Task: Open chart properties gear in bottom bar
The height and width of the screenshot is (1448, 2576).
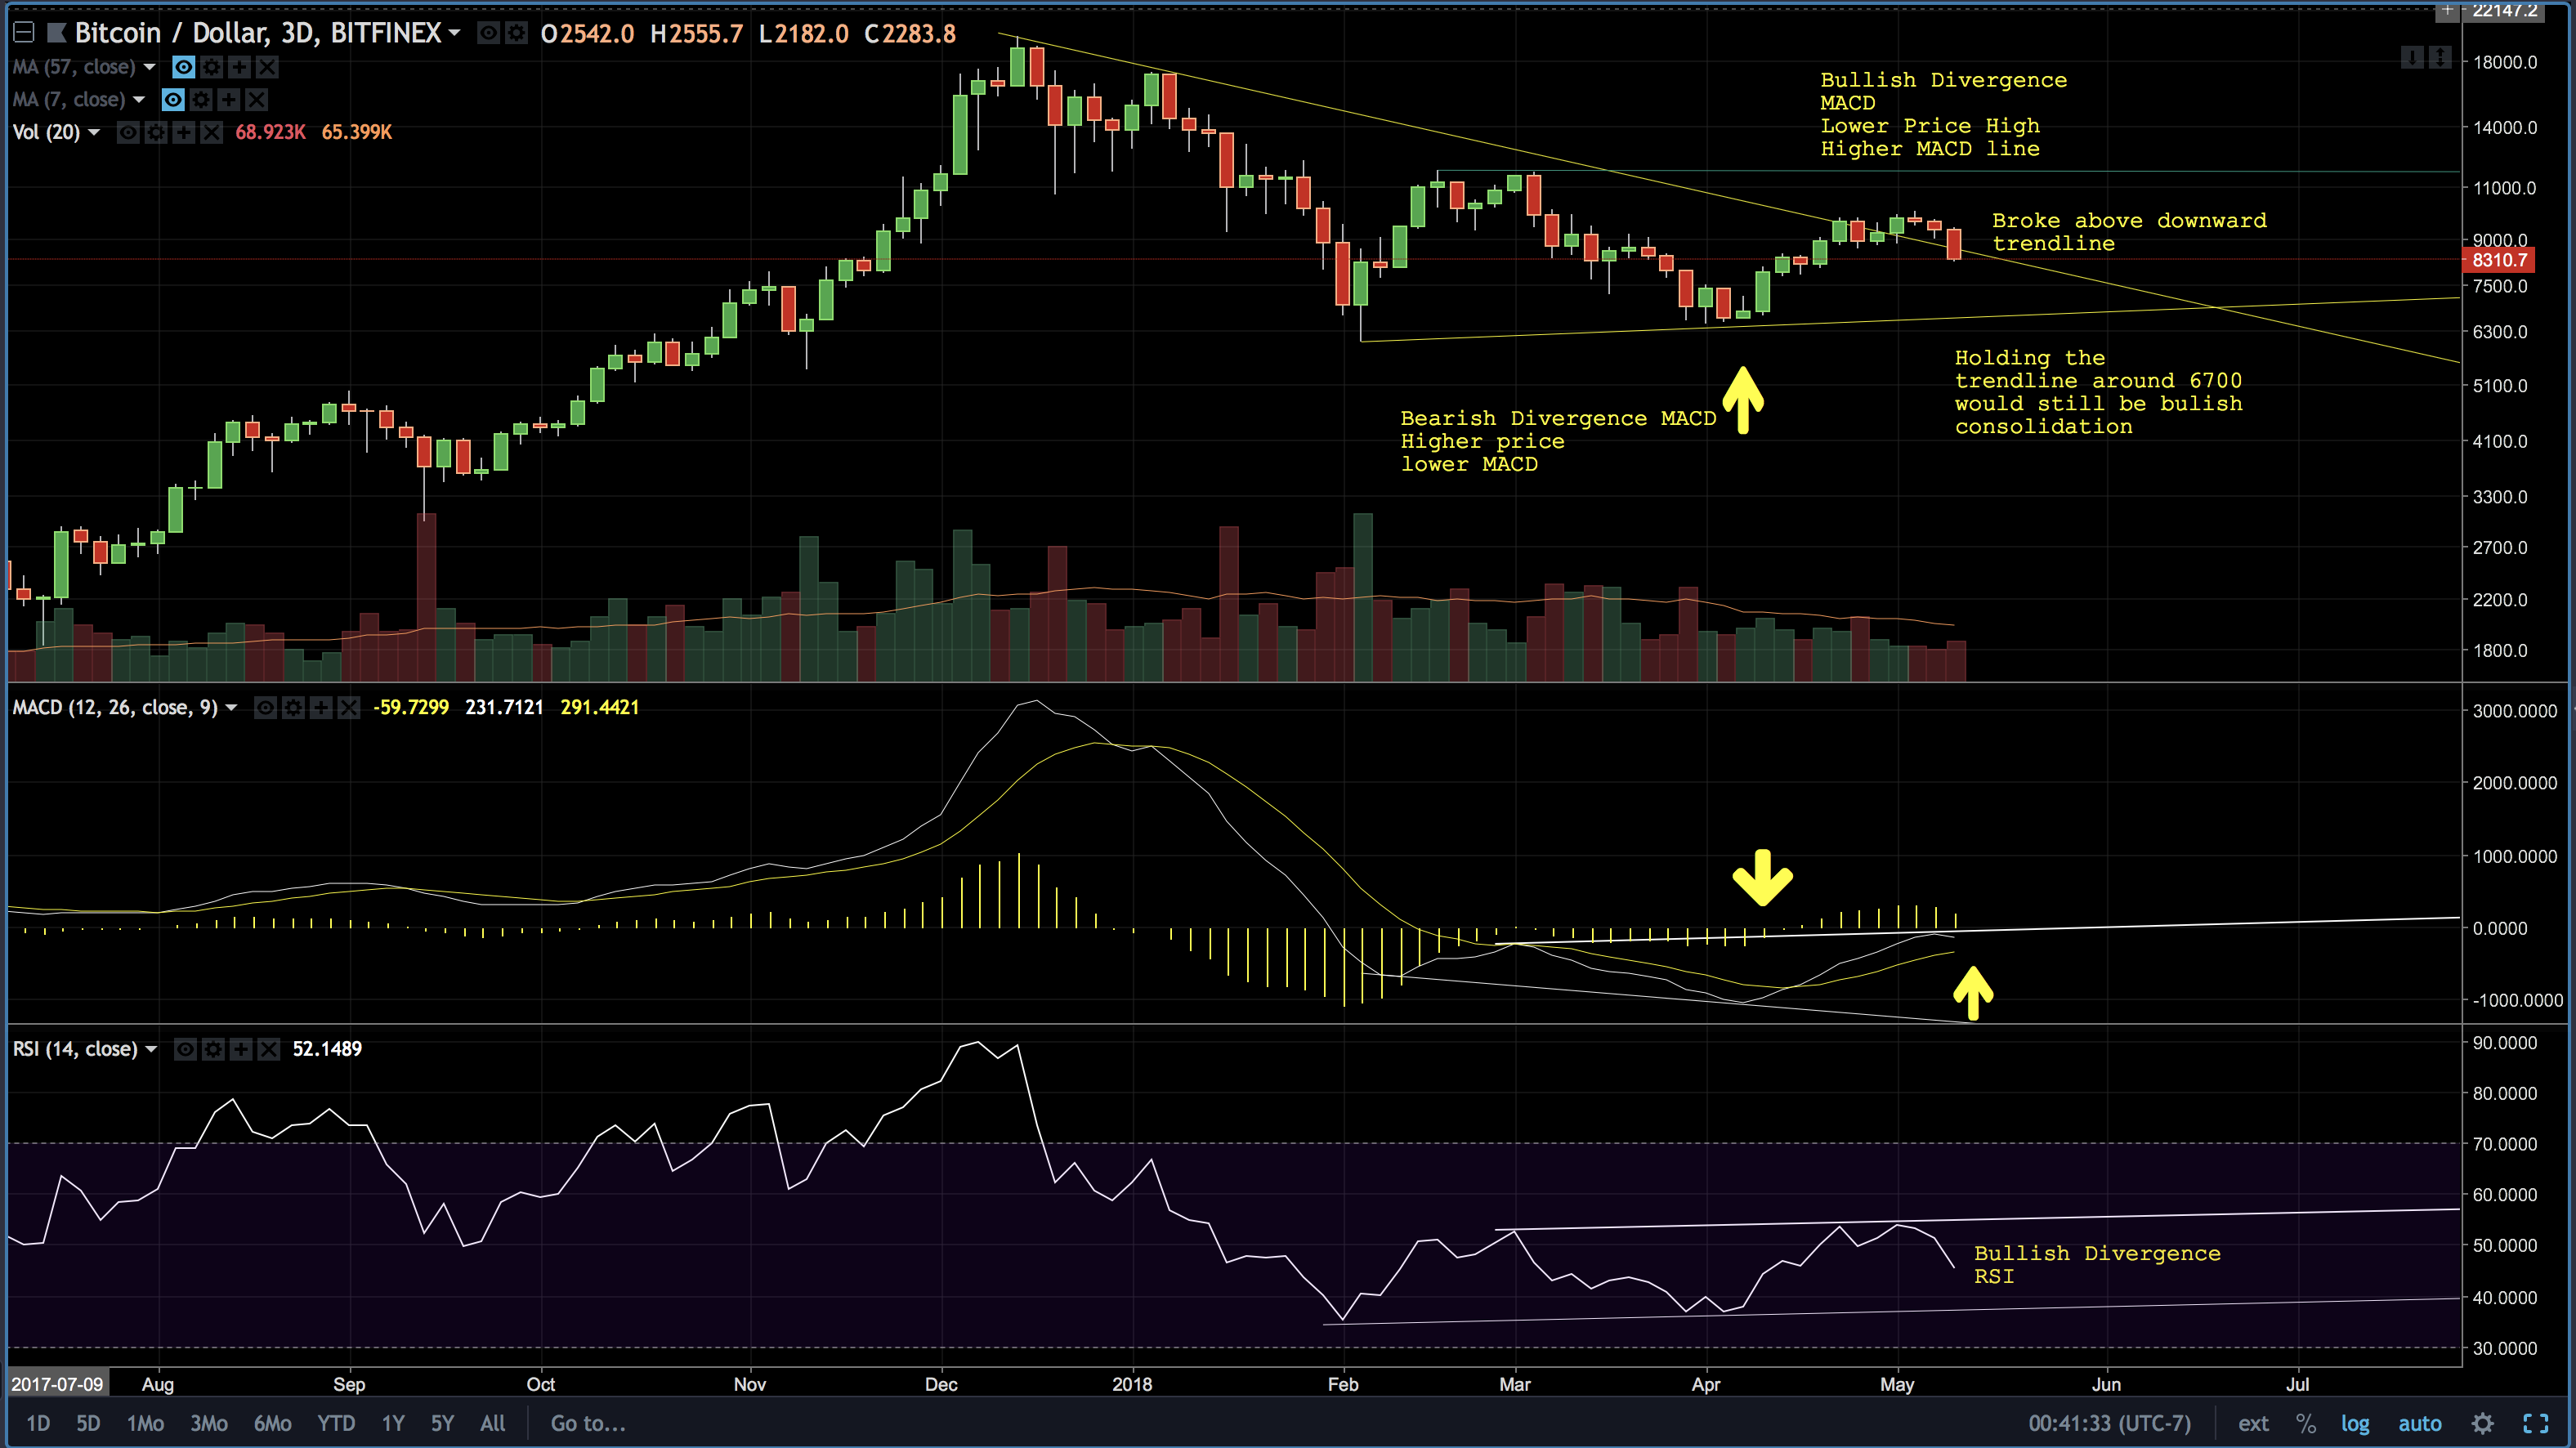Action: [x=2482, y=1423]
